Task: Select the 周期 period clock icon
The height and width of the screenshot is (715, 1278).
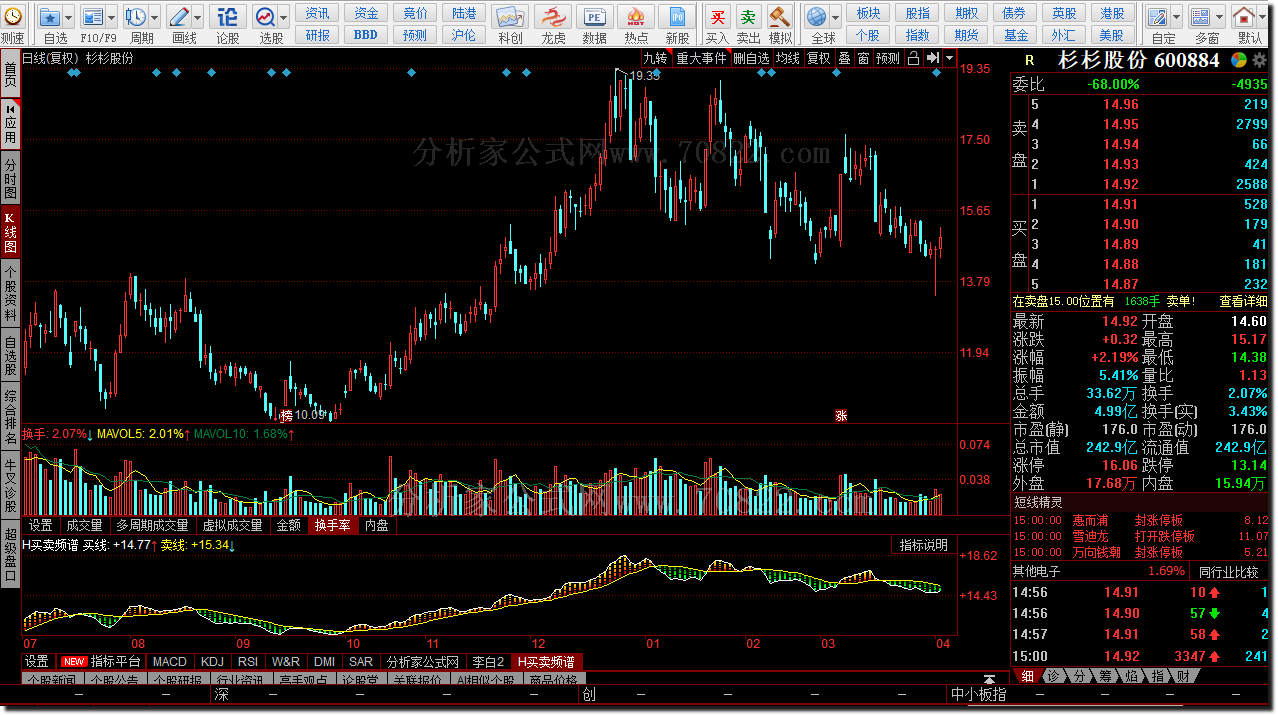Action: 135,17
